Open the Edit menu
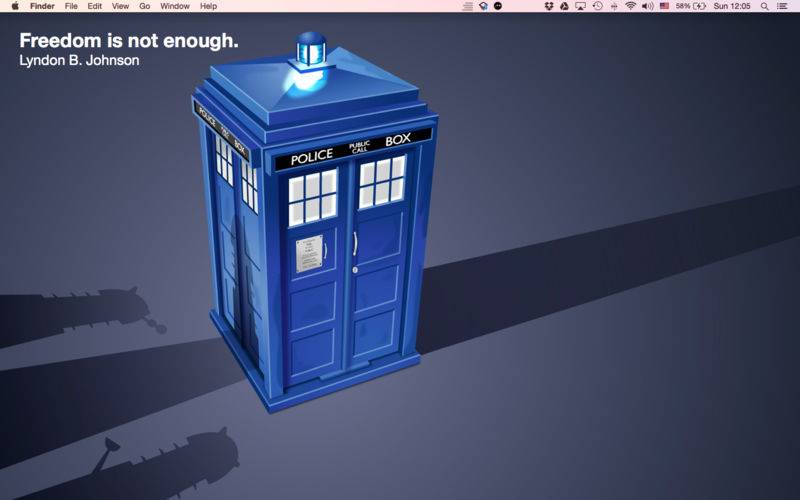The height and width of the screenshot is (500, 800). tap(94, 6)
